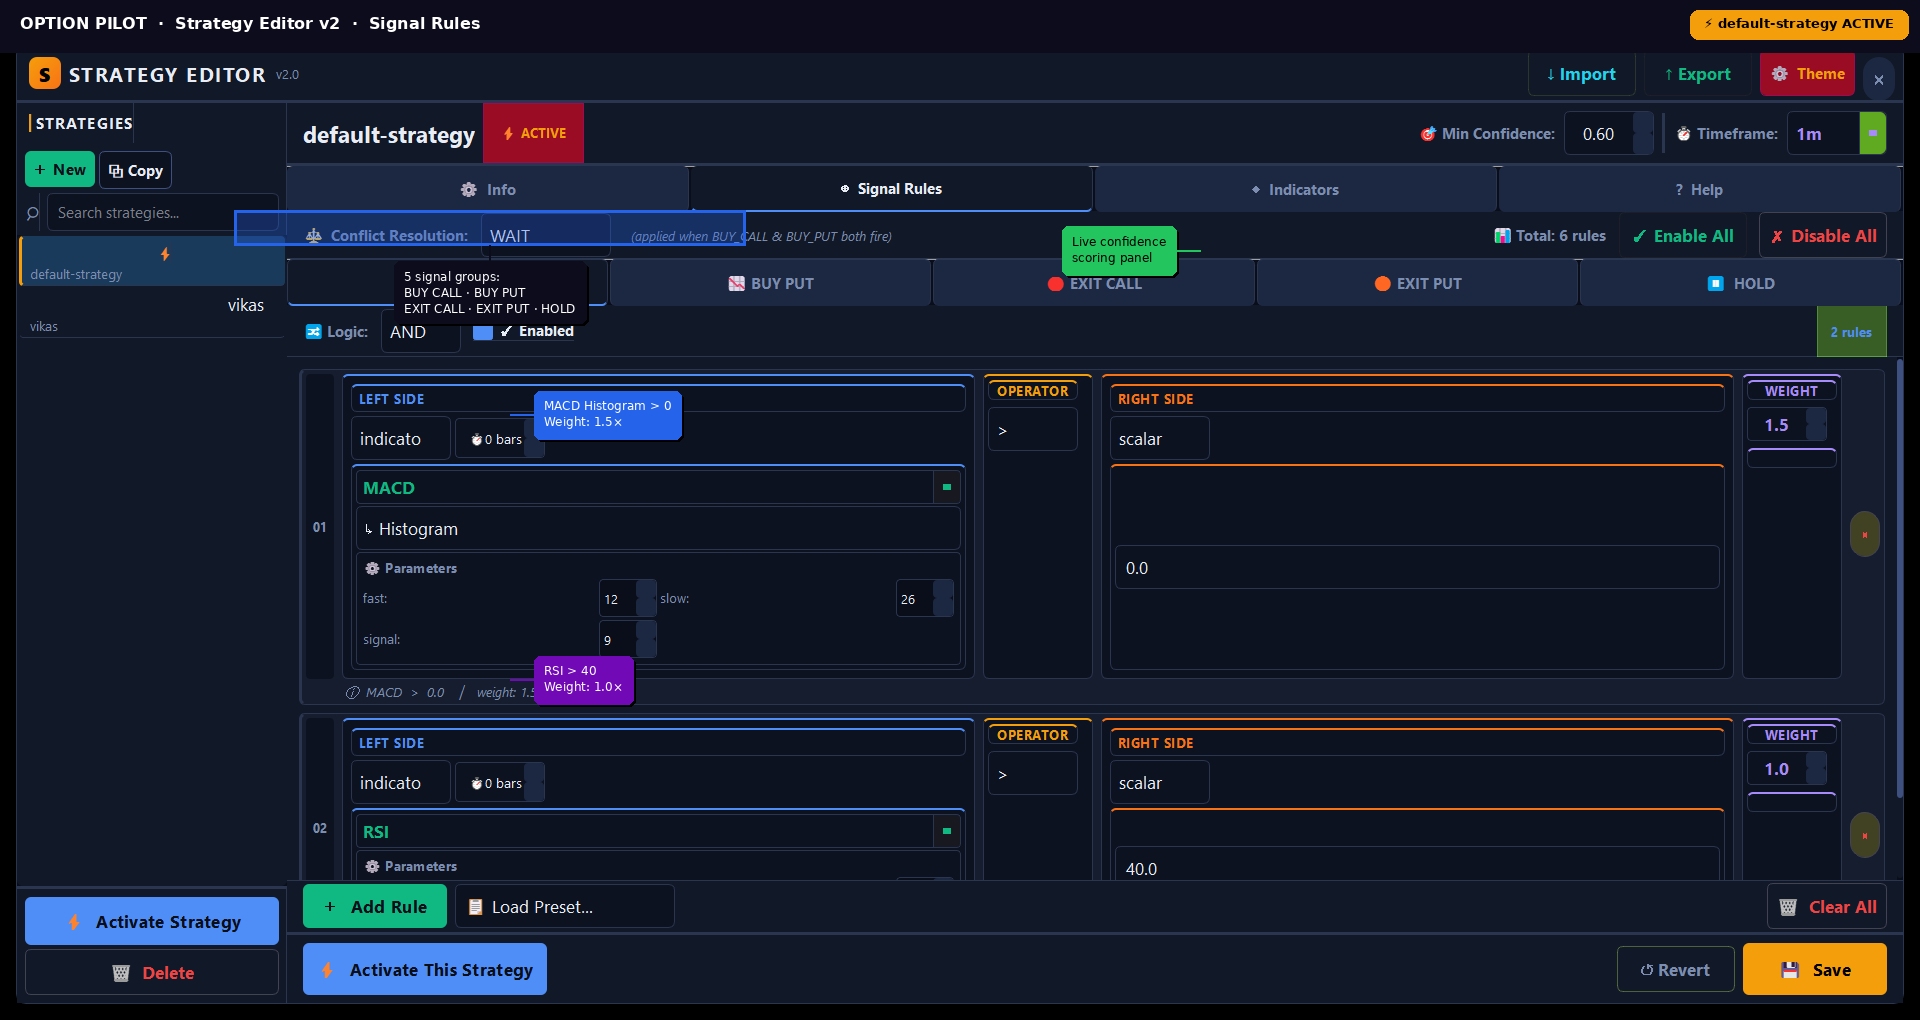
Task: Adjust the MACD fast period 12 stepper
Action: pos(646,599)
